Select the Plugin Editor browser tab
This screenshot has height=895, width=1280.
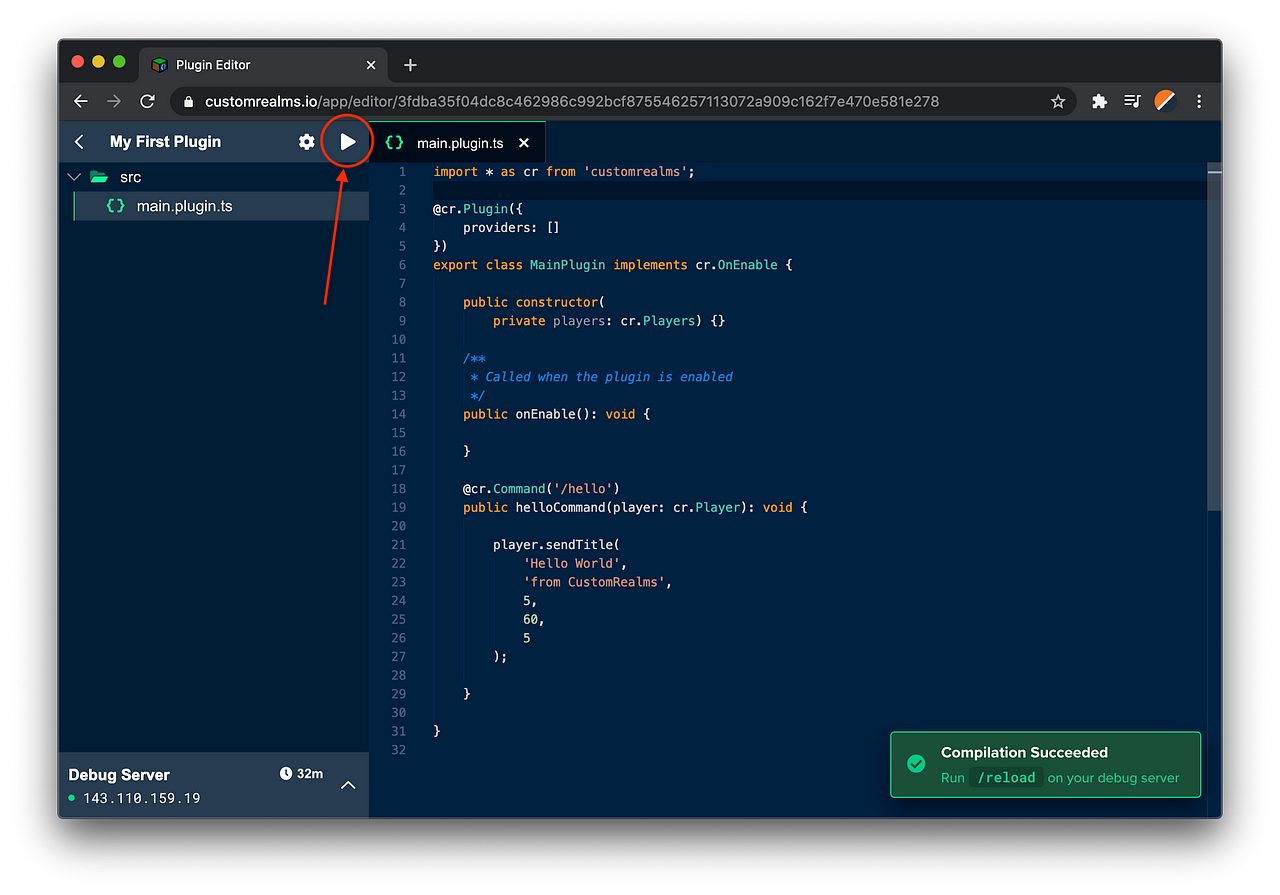click(x=262, y=65)
